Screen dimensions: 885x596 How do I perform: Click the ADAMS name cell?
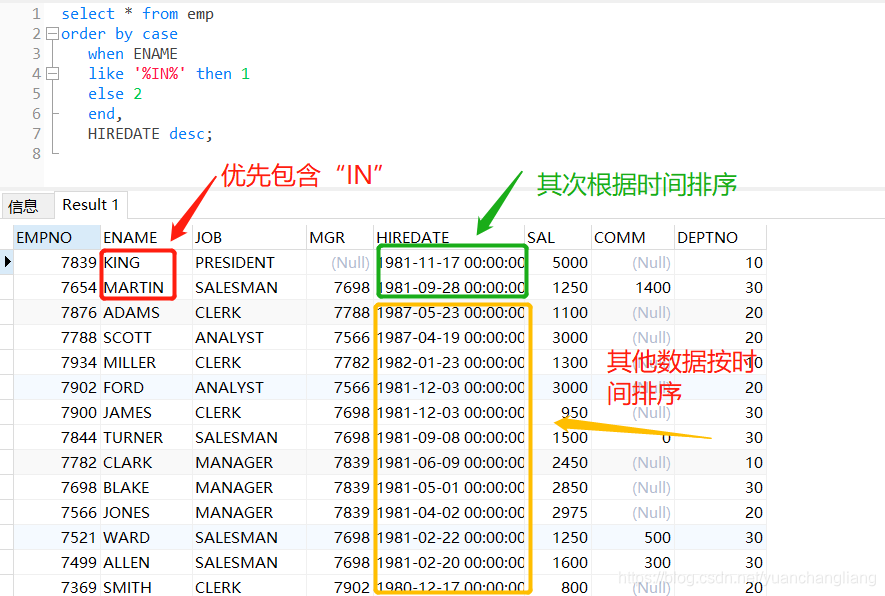point(146,312)
